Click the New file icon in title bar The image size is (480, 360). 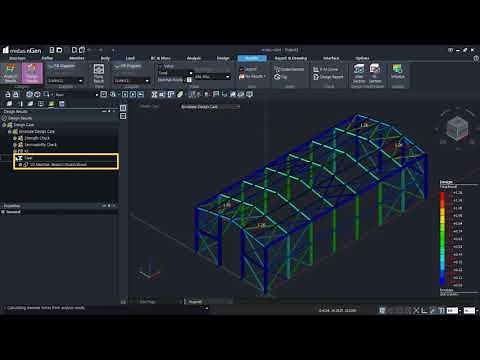(52, 50)
